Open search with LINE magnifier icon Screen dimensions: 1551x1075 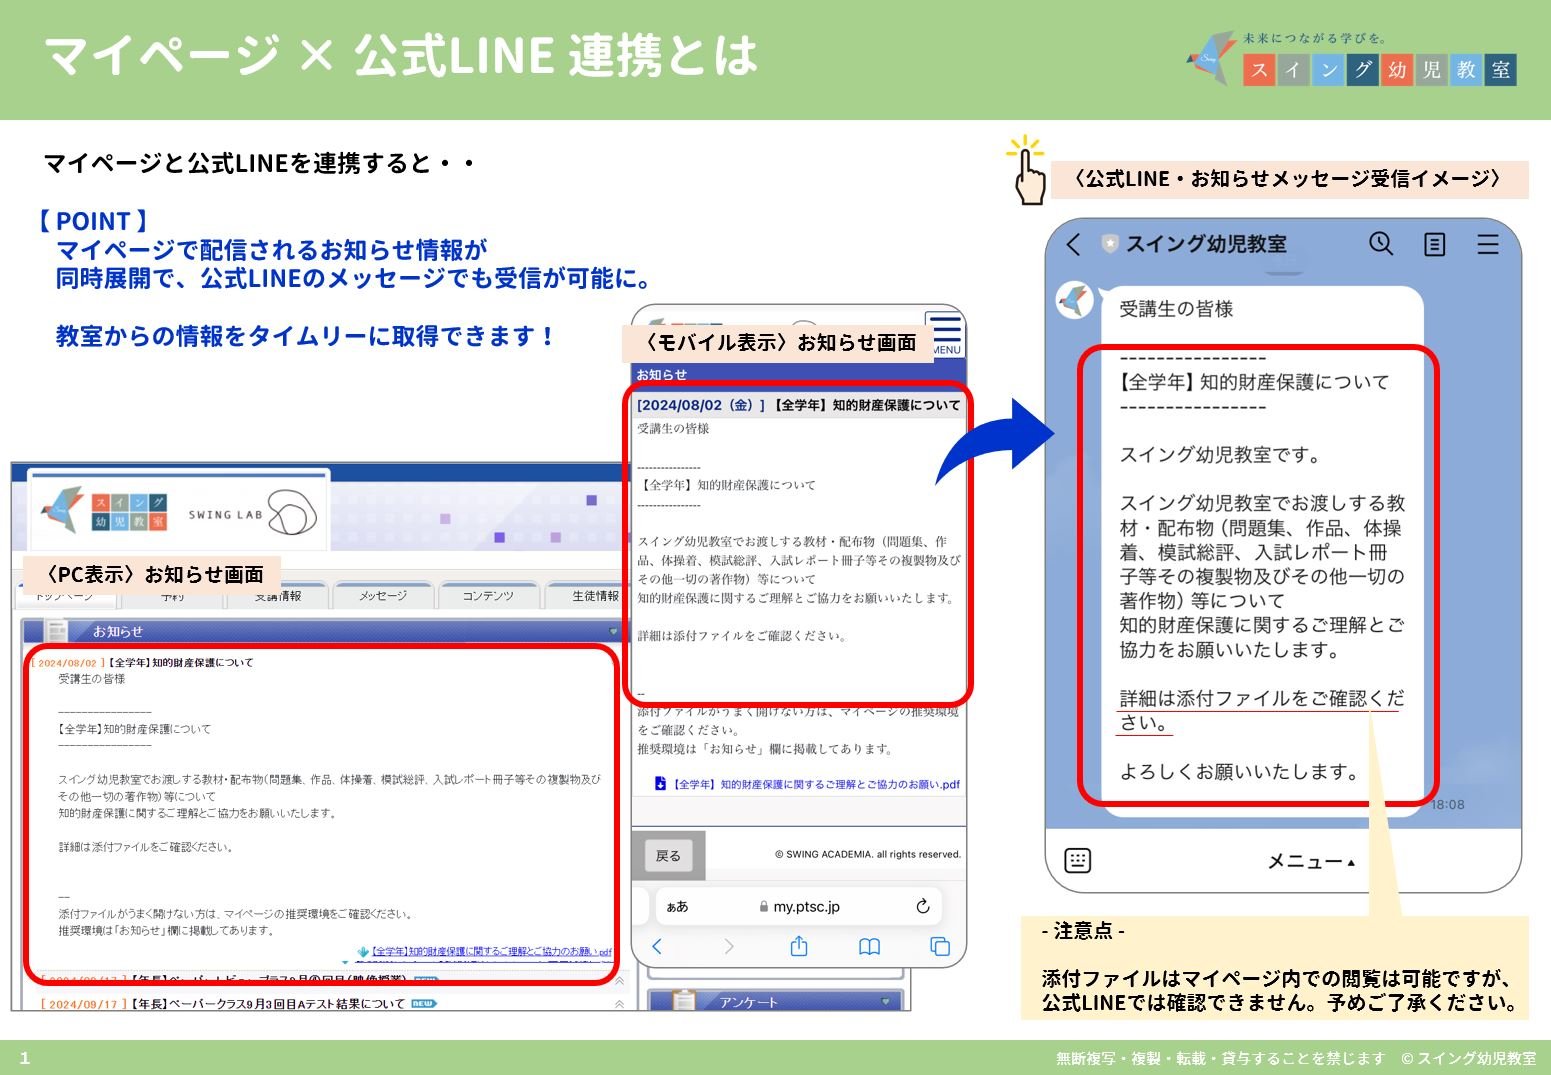1381,243
